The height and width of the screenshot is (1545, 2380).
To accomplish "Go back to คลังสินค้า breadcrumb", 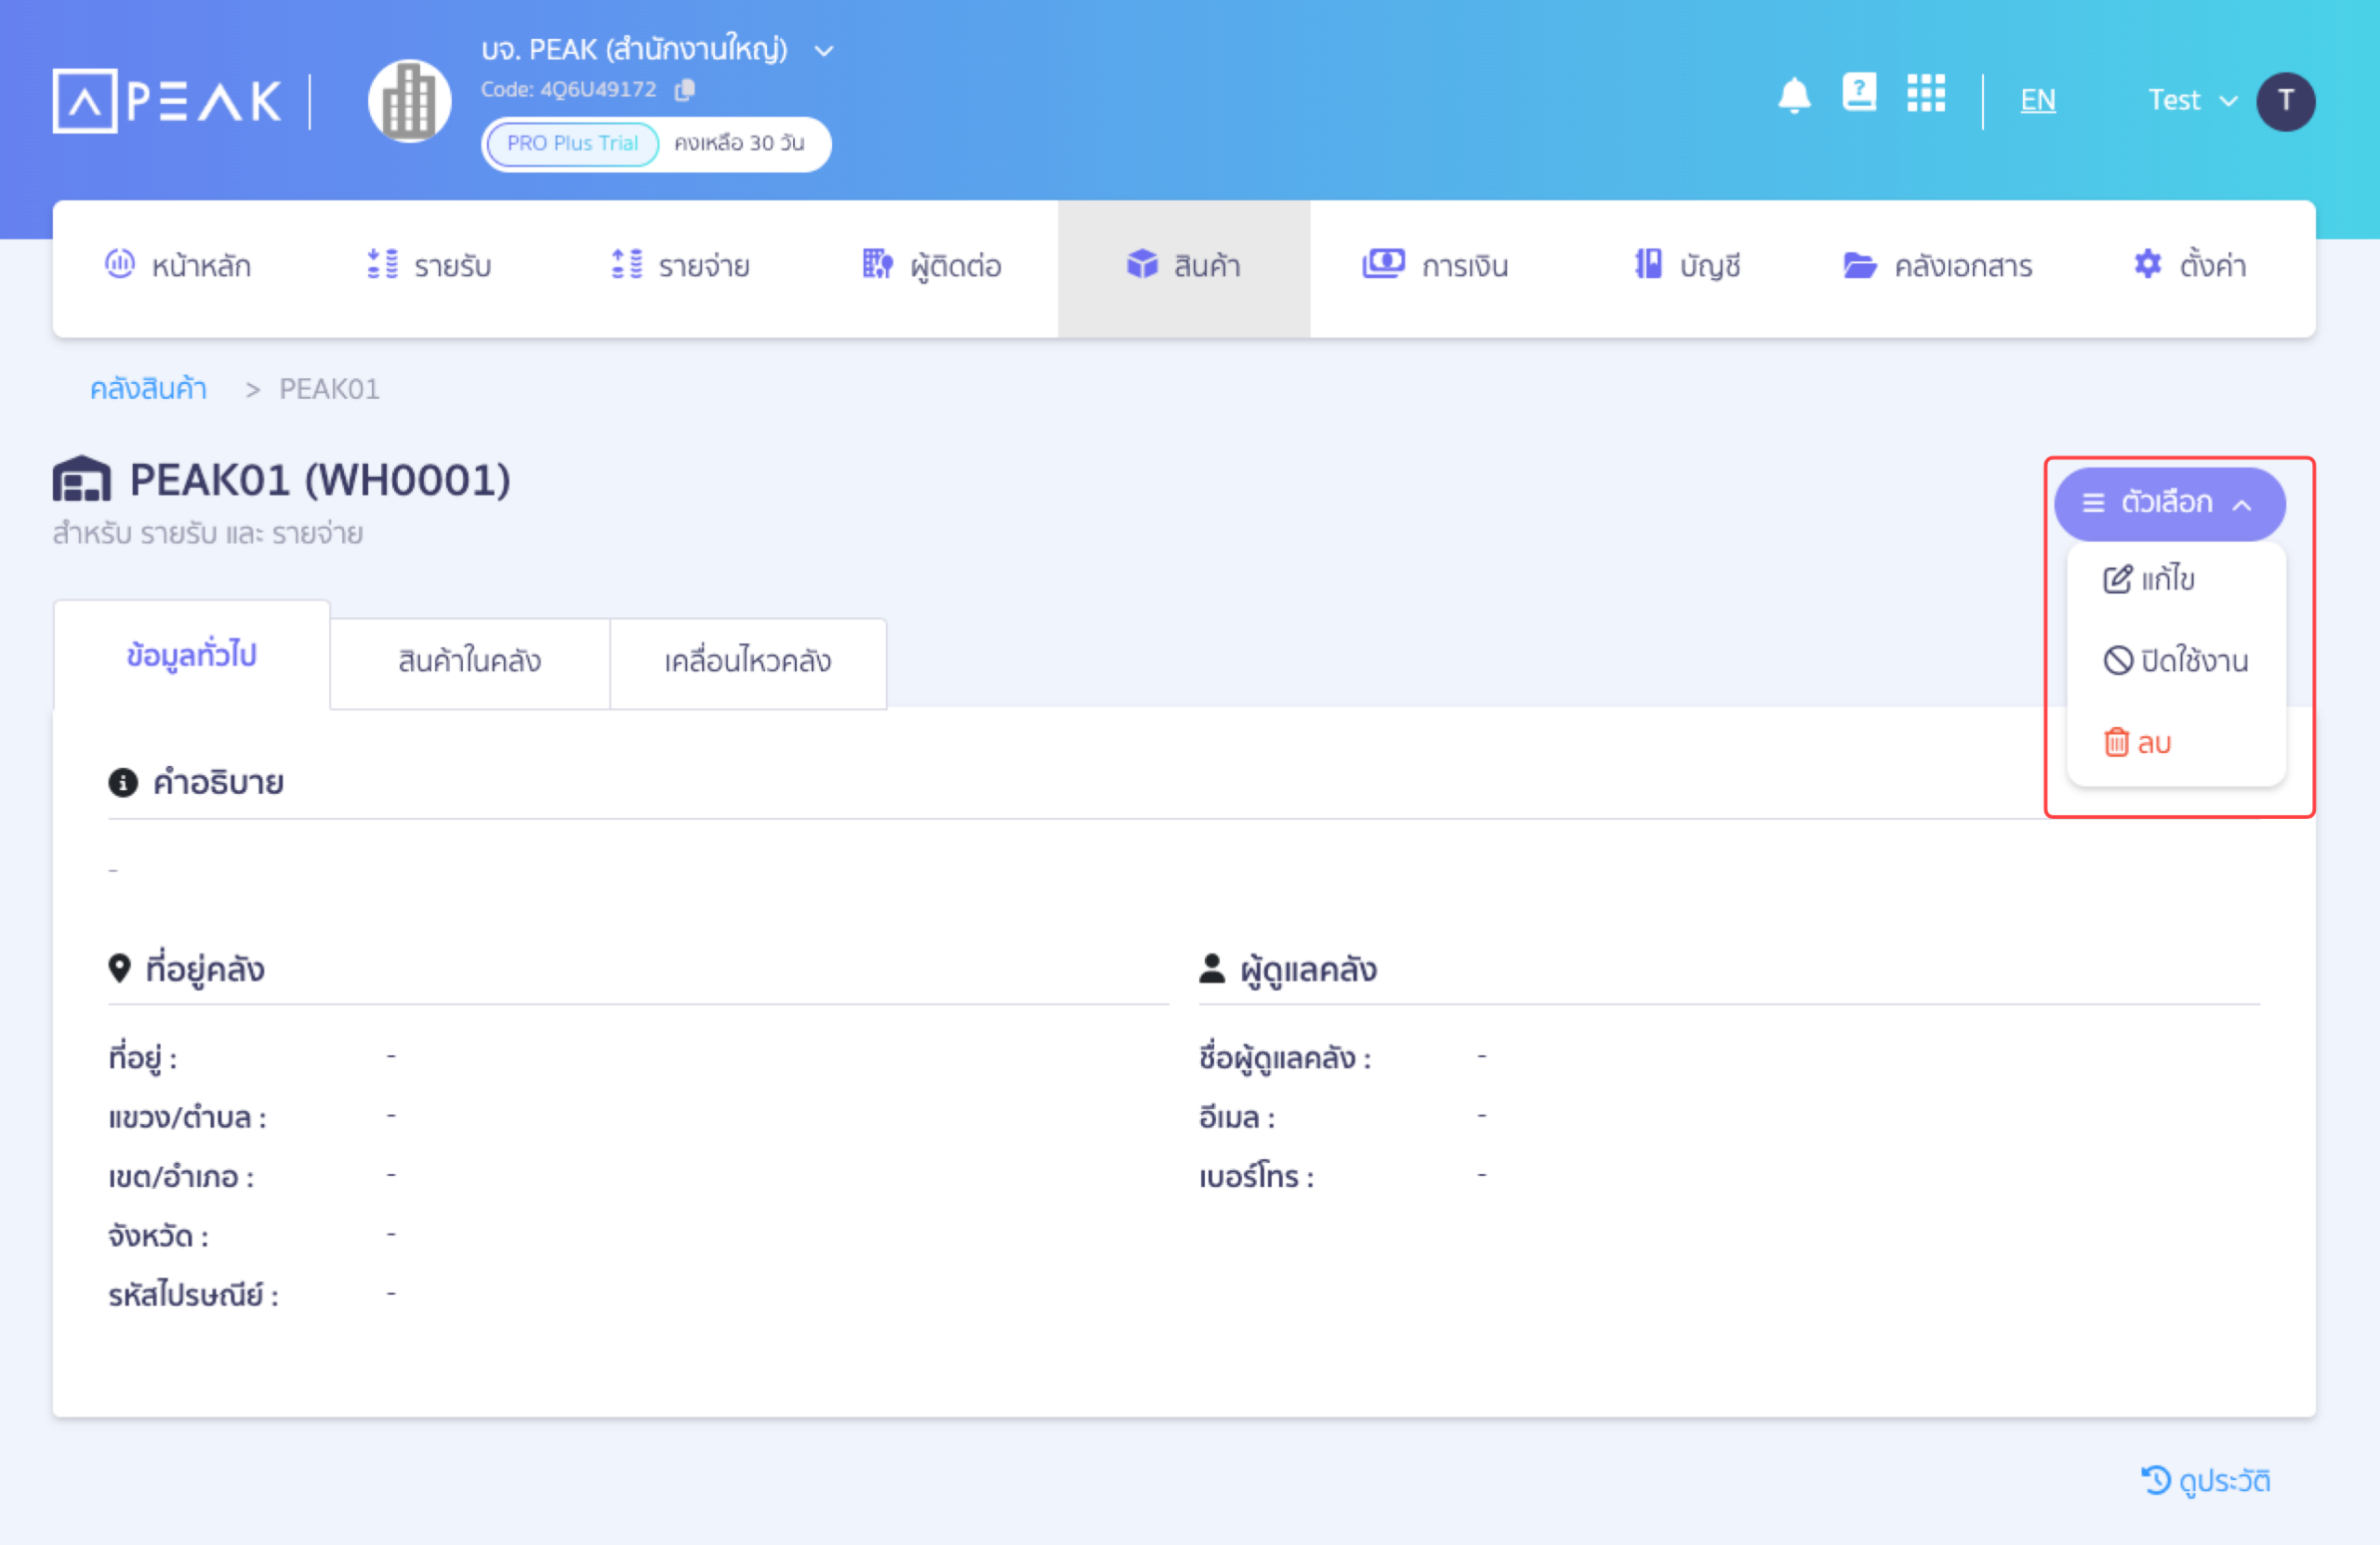I will click(x=148, y=389).
